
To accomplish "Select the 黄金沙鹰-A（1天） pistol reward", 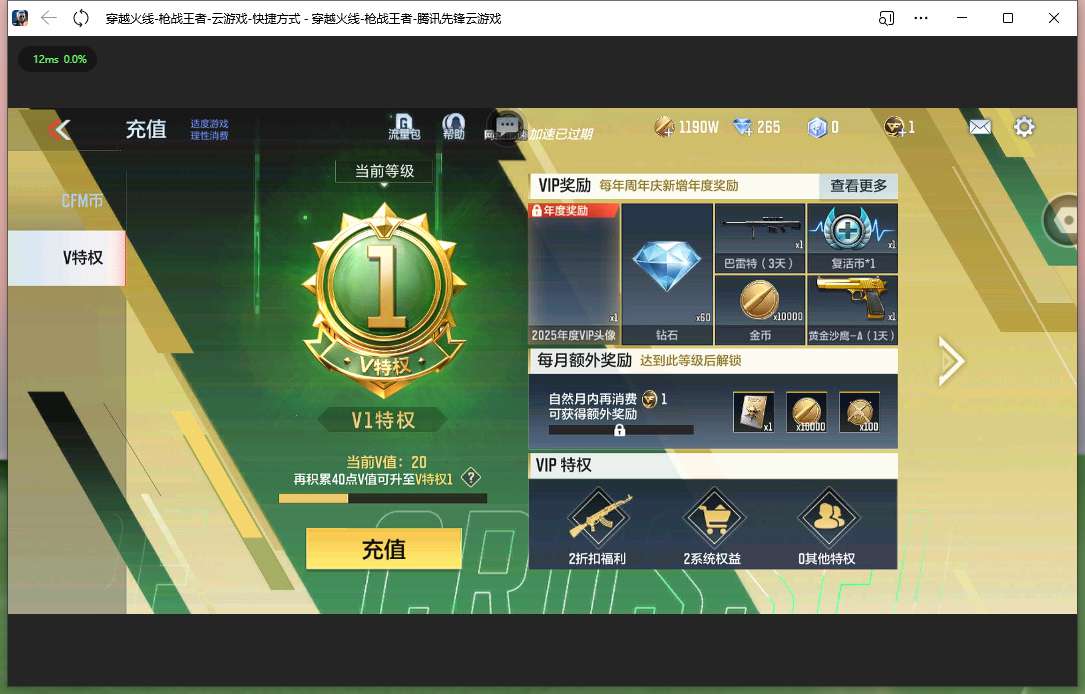I will (x=852, y=310).
